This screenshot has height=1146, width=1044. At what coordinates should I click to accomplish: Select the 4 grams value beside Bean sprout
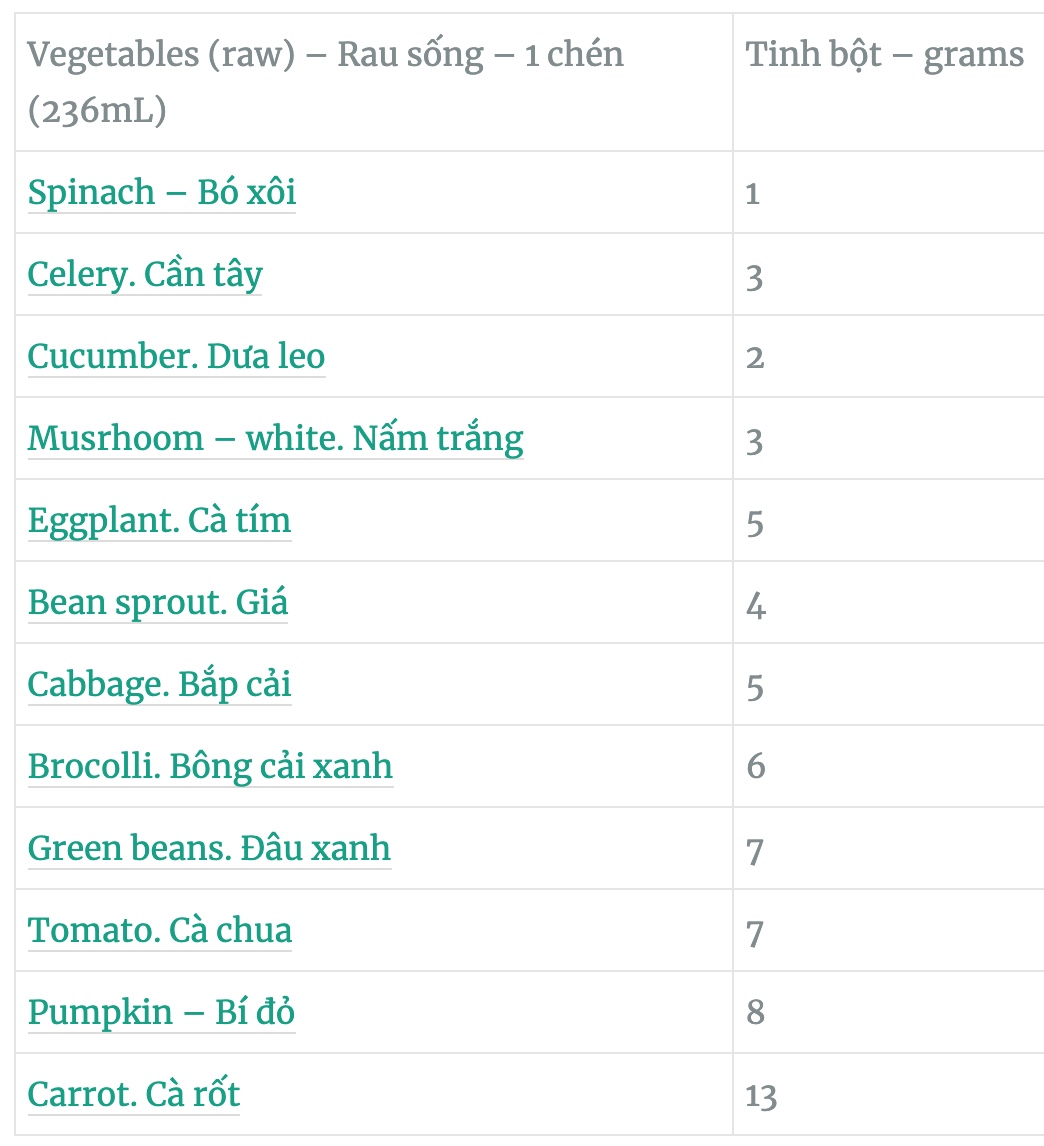755,604
